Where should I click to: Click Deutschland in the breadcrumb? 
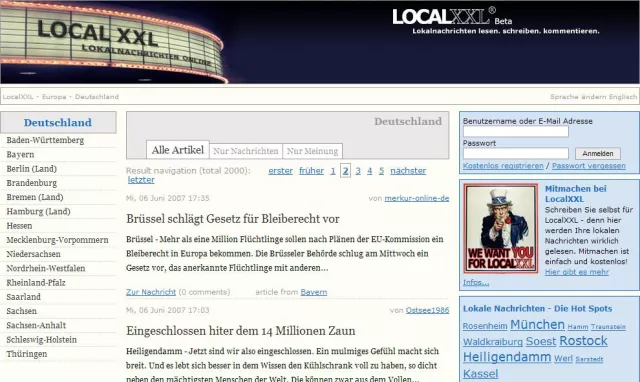point(97,97)
